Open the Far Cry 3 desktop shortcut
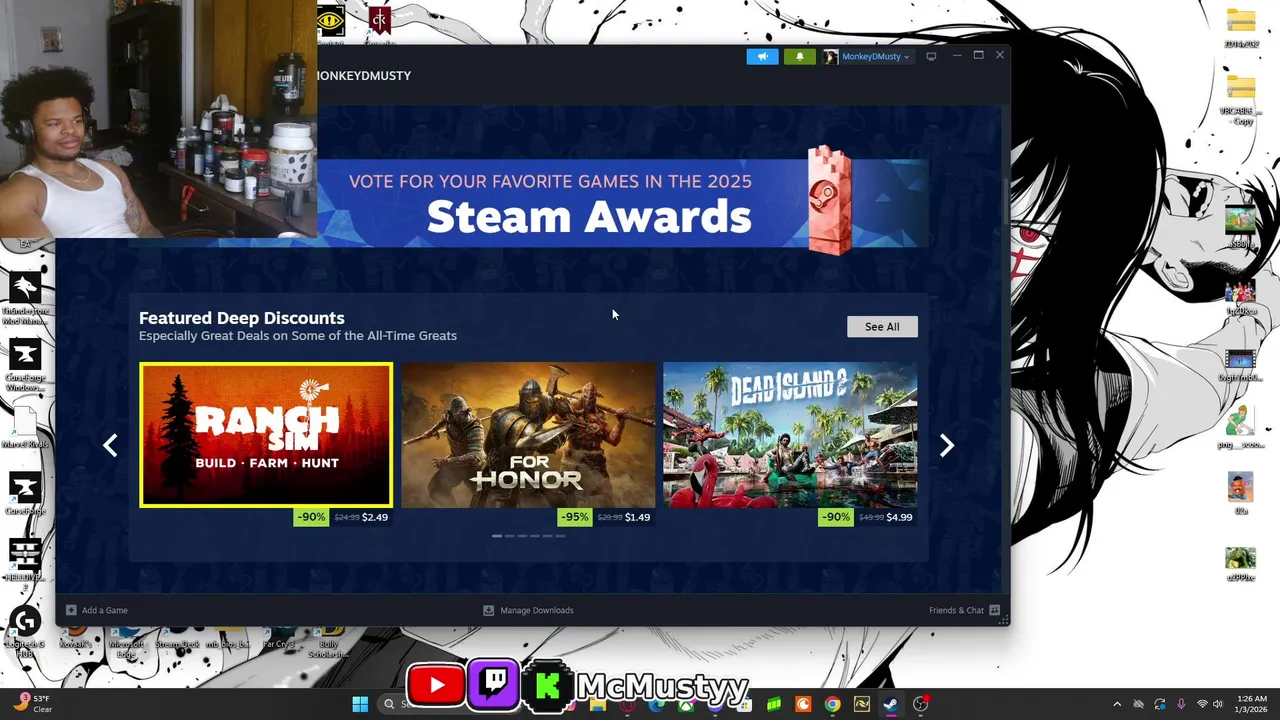The image size is (1280, 720). [x=279, y=640]
